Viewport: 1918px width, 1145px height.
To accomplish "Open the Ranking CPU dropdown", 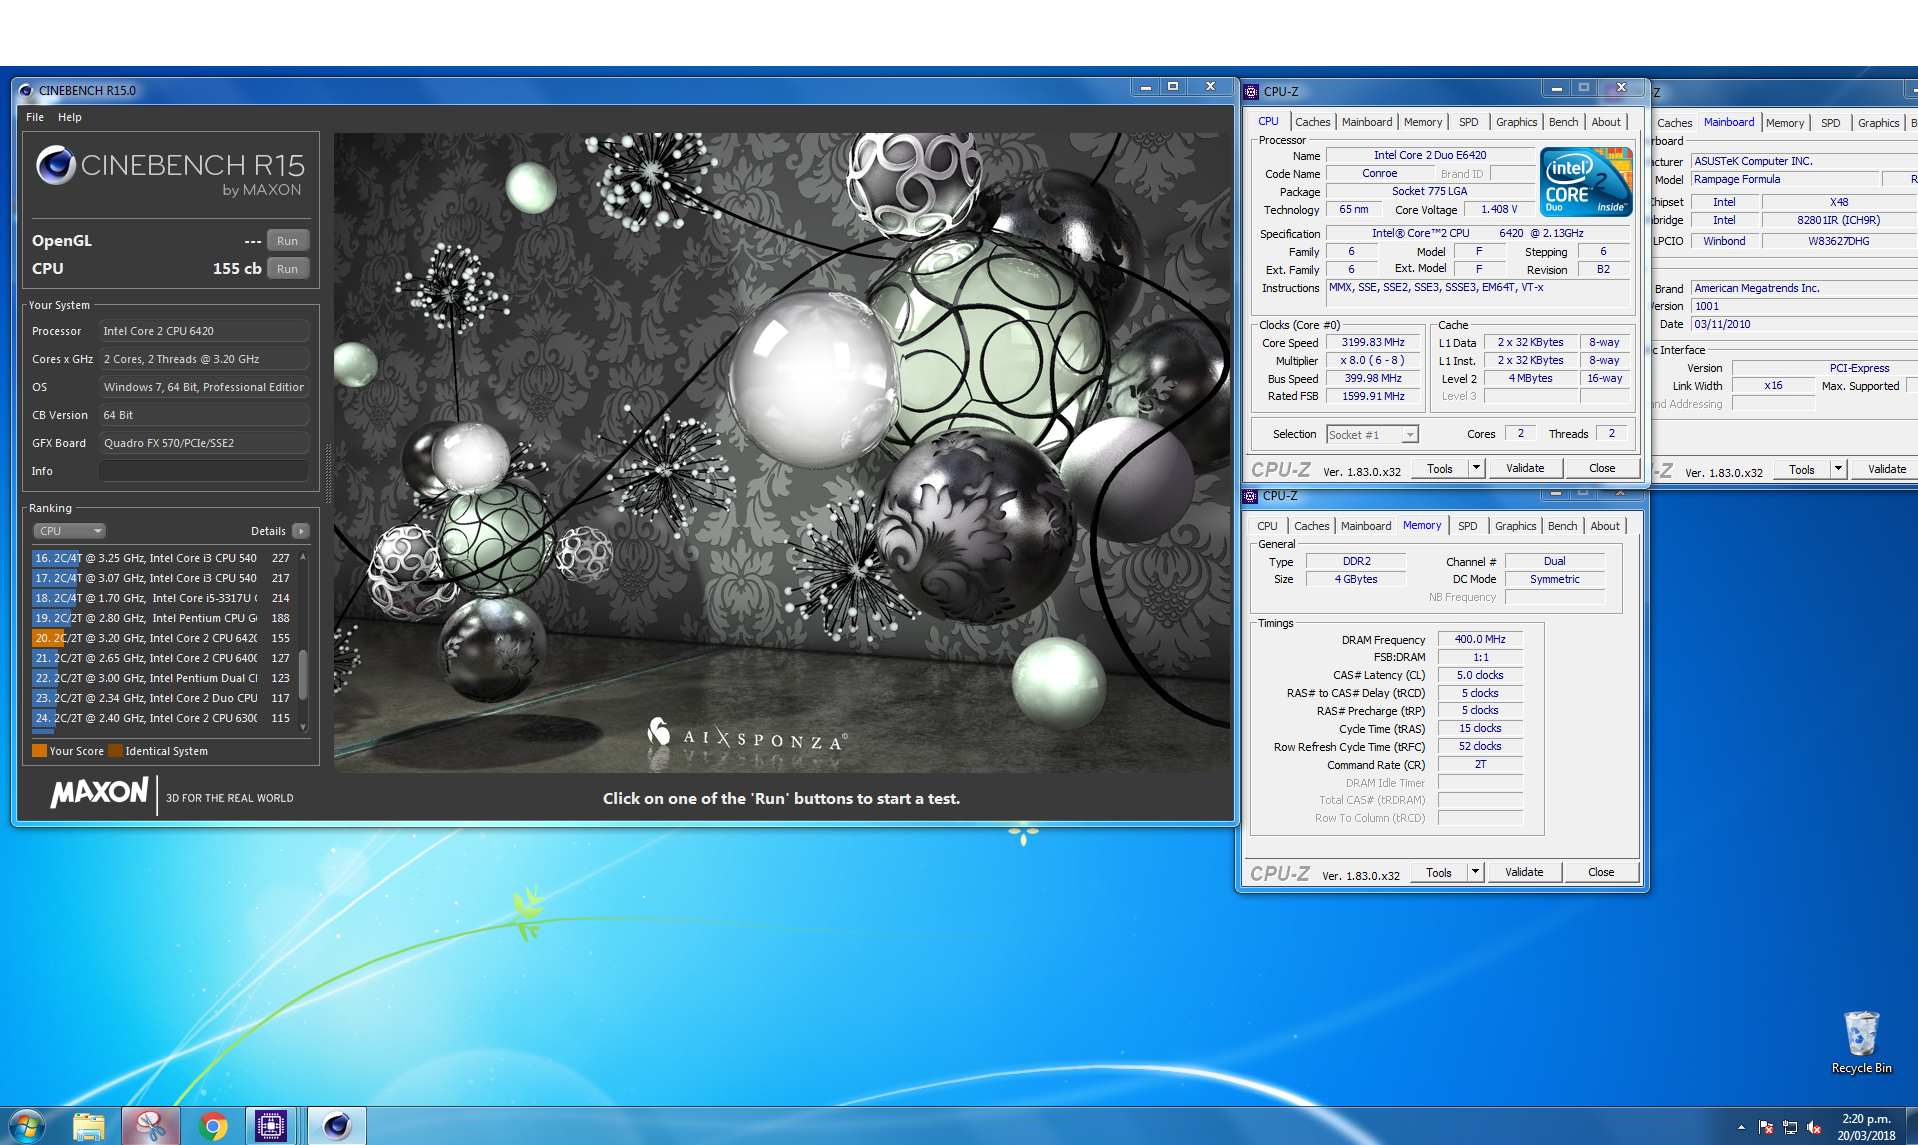I will pos(69,531).
